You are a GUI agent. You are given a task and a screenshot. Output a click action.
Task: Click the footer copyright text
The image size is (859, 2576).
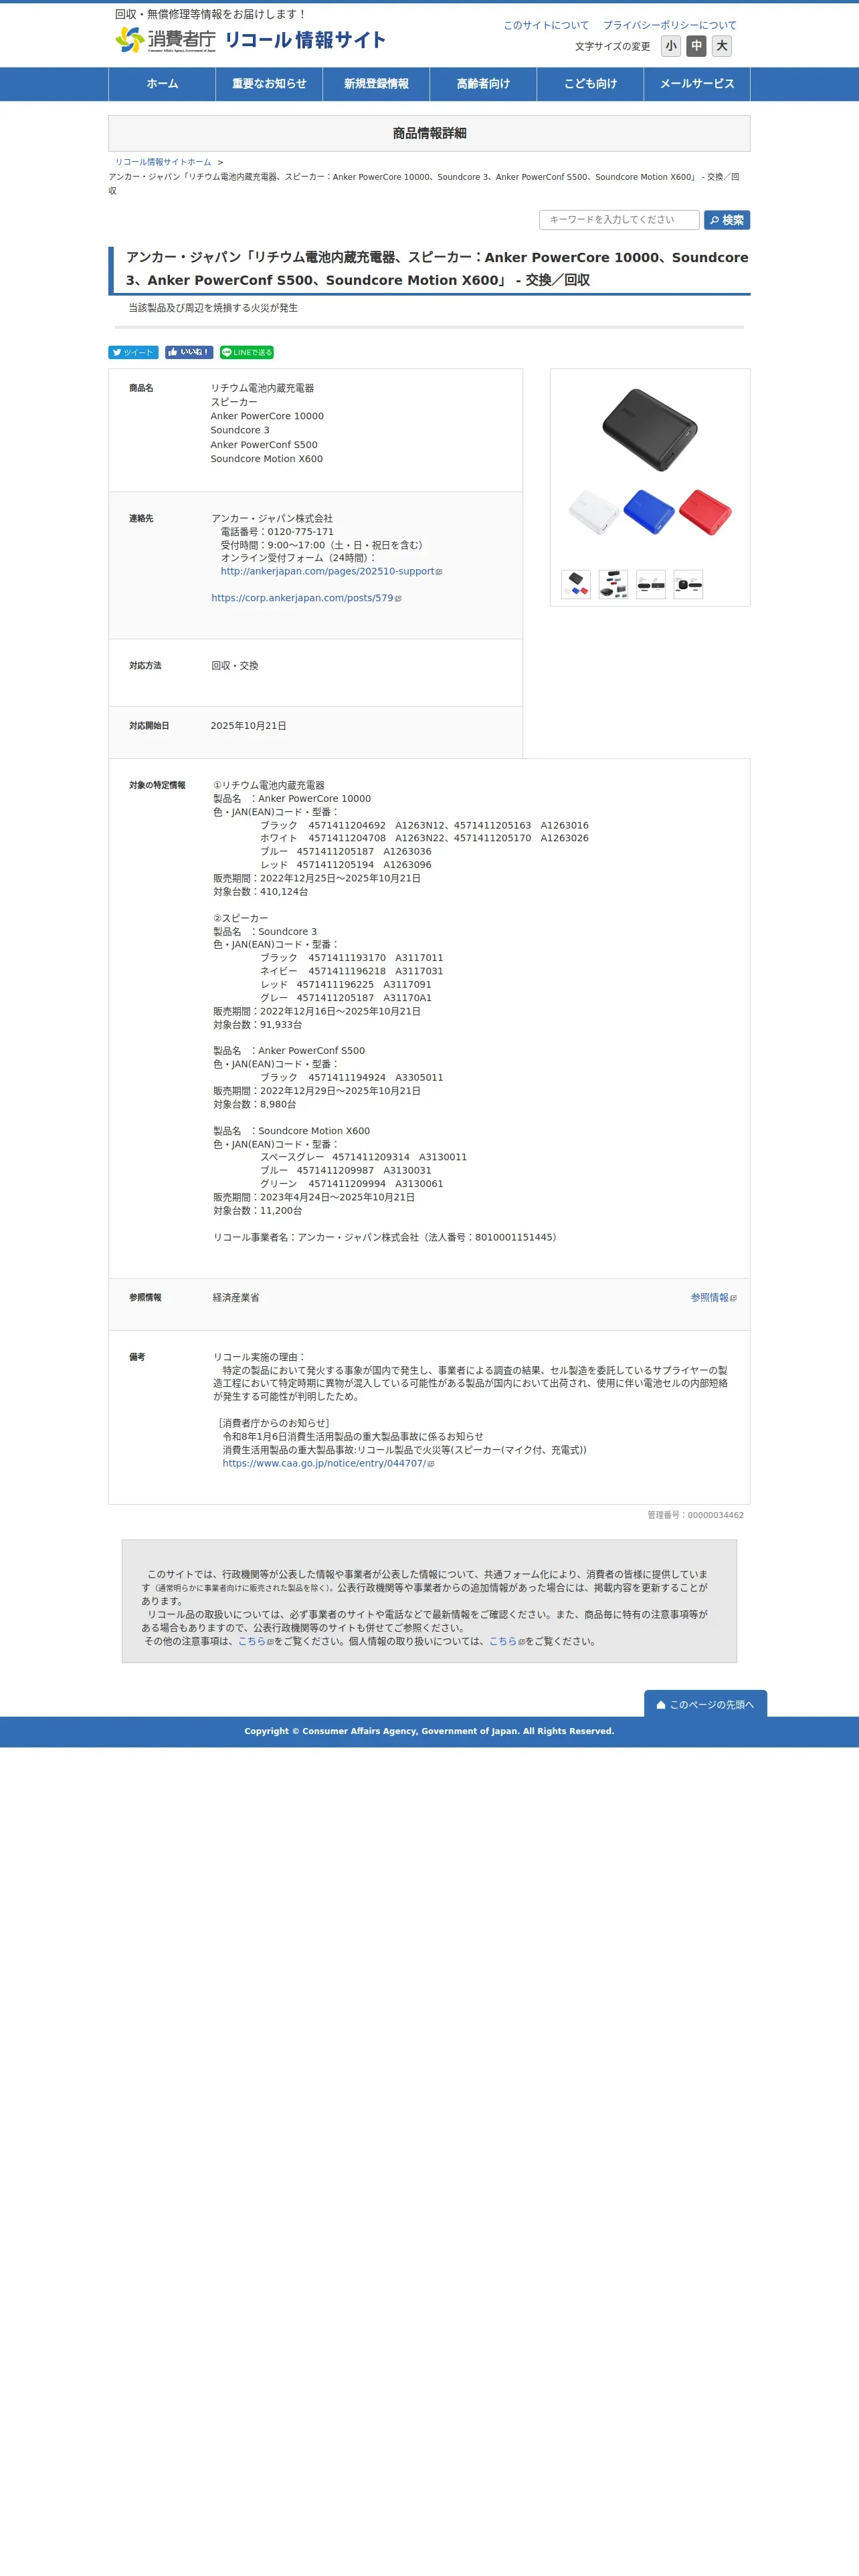point(429,1731)
